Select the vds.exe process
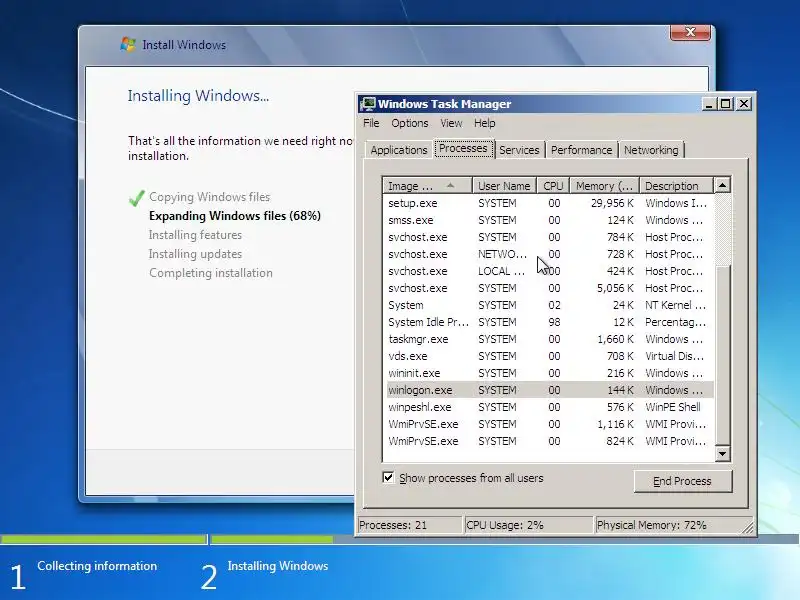The image size is (800, 600). 548,356
